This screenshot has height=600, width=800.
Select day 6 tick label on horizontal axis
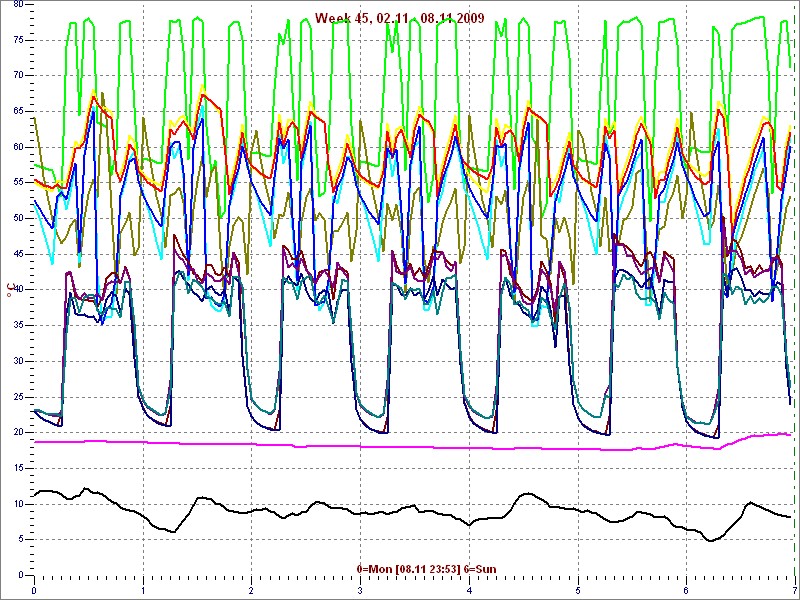686,590
